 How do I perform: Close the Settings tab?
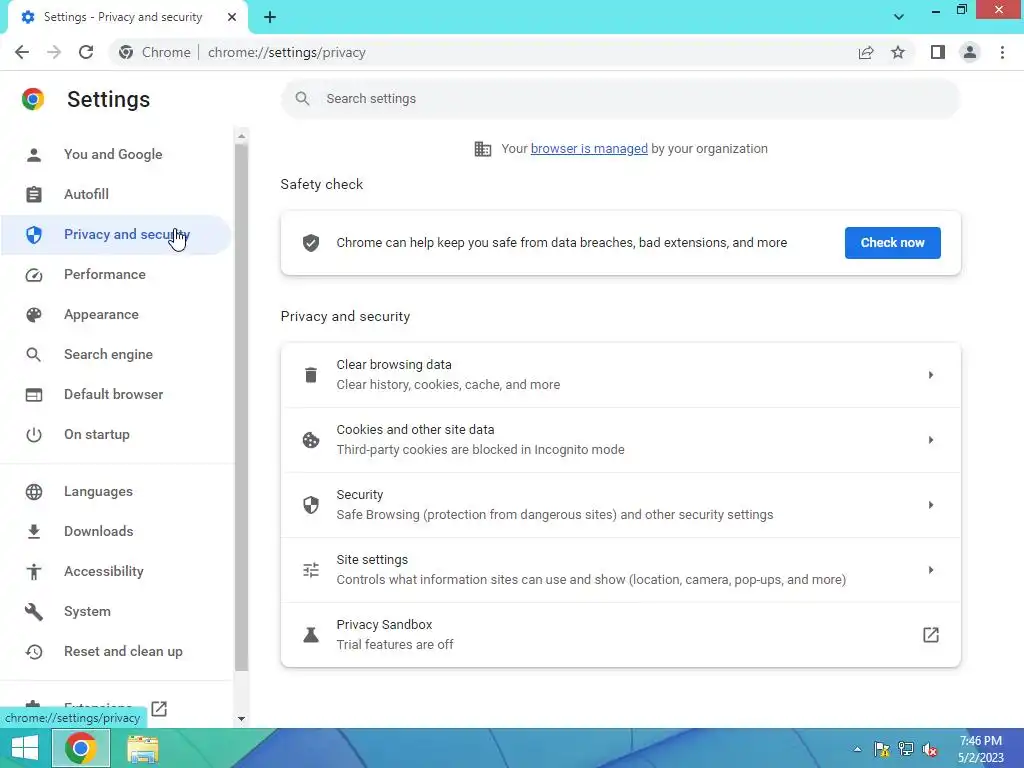[x=232, y=17]
